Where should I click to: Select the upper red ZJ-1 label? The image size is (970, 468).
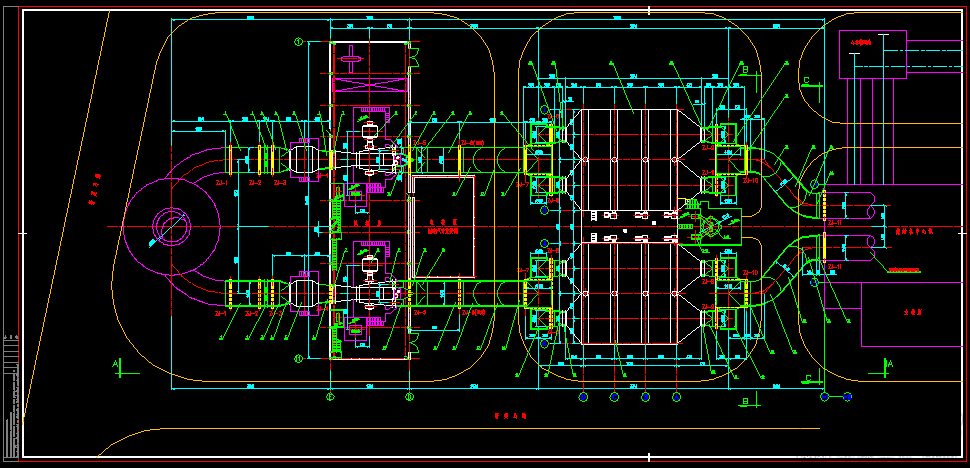point(221,183)
